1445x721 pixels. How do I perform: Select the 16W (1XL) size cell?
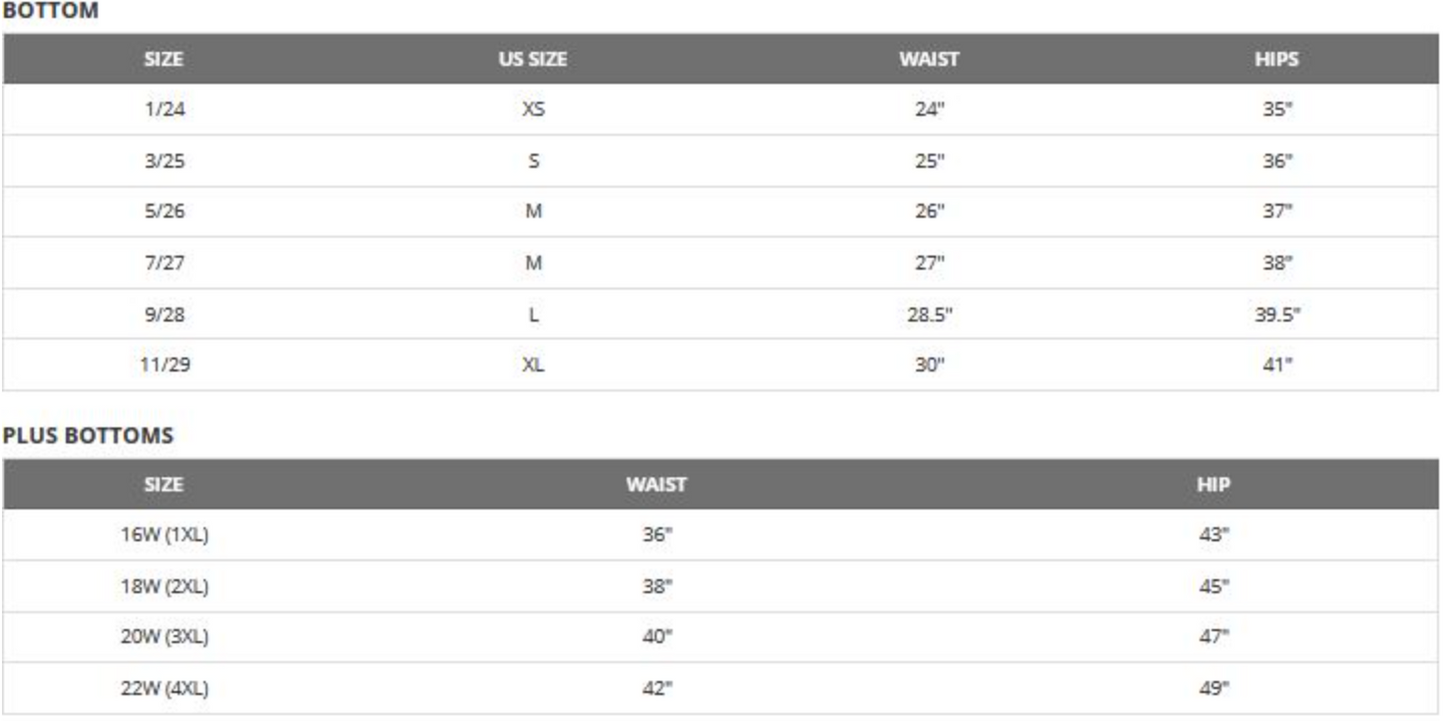click(x=164, y=535)
